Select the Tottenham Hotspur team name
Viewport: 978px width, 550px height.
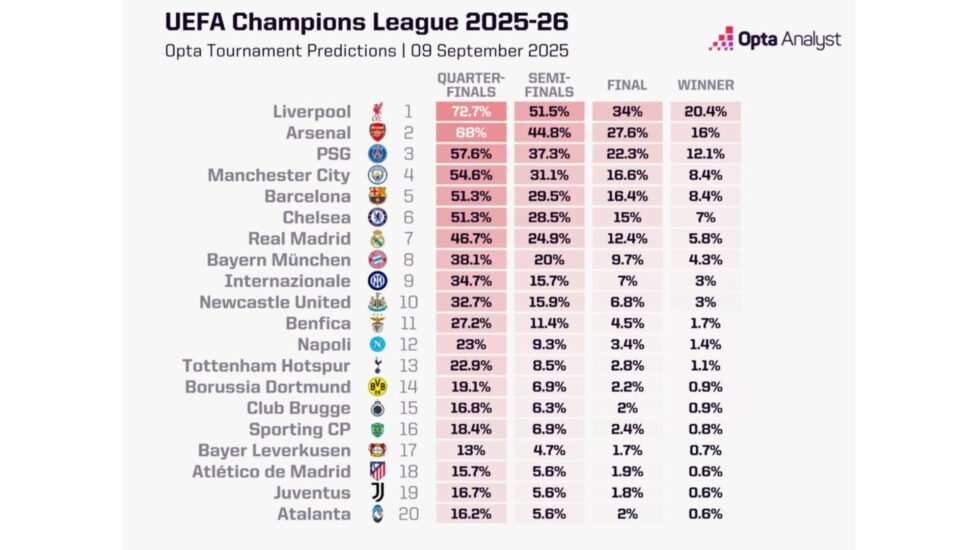pos(267,366)
